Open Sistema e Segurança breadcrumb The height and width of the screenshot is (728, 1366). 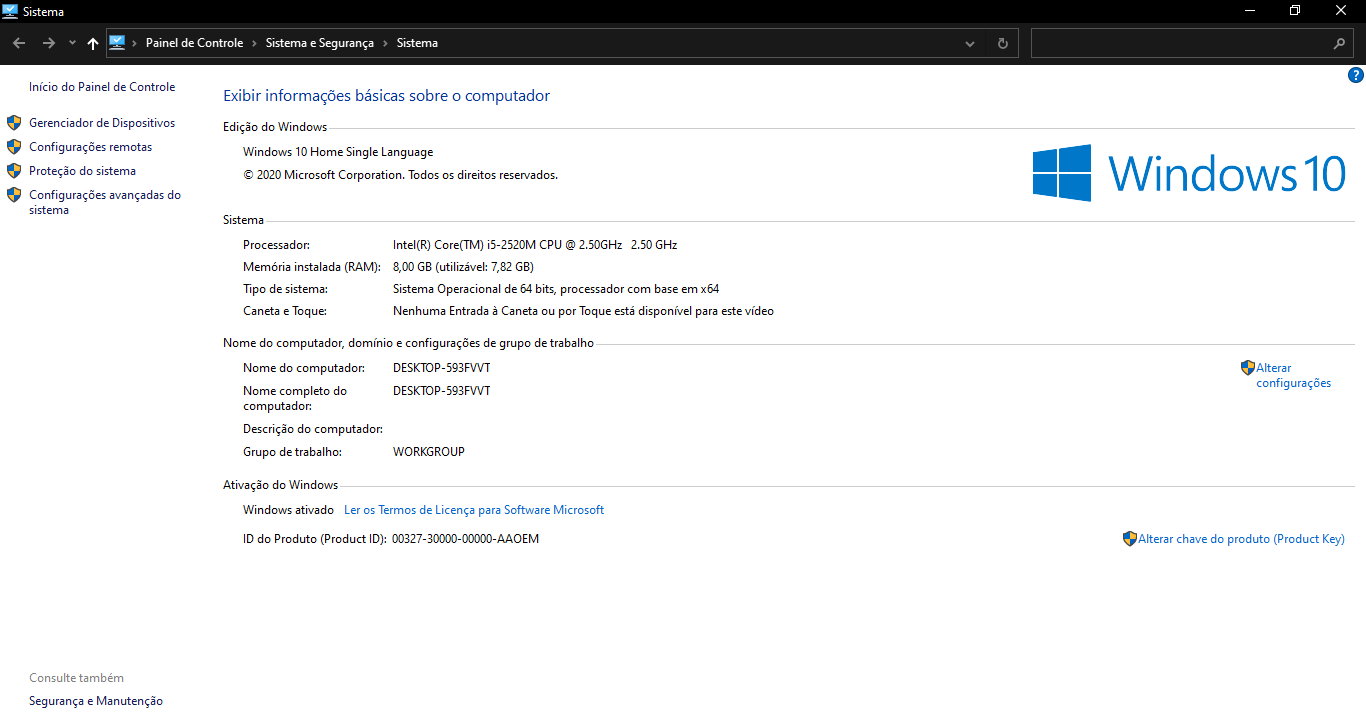319,43
